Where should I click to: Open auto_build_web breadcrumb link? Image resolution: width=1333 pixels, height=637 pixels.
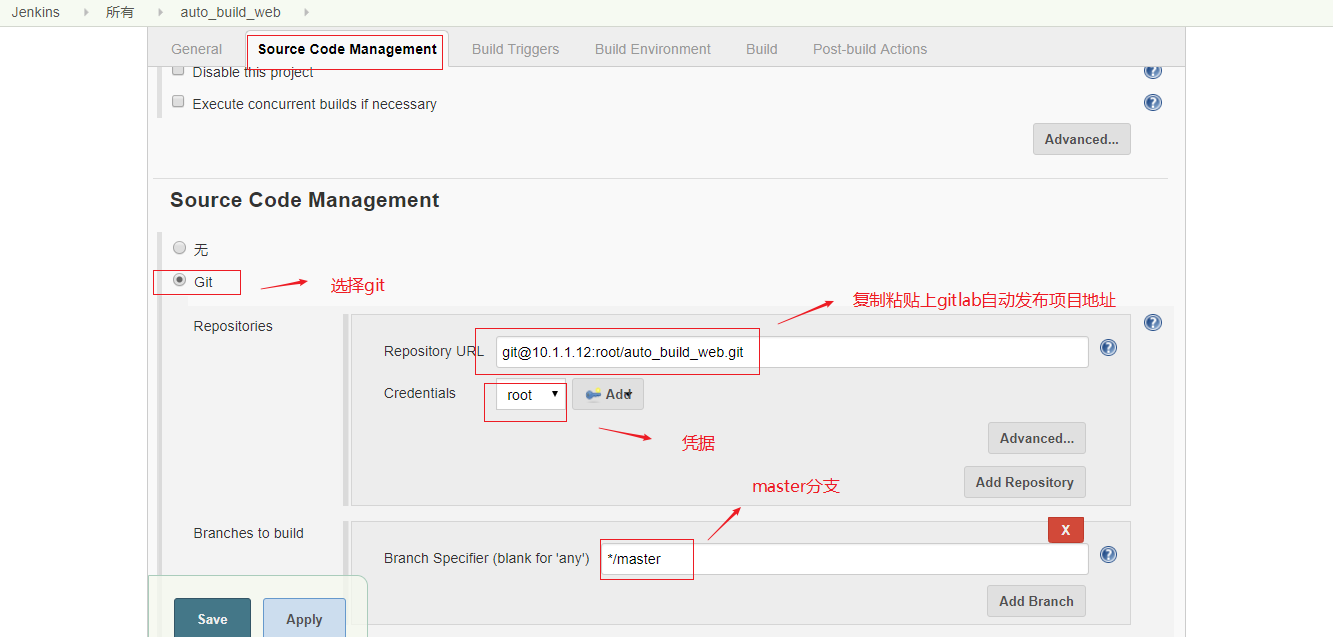pyautogui.click(x=230, y=12)
